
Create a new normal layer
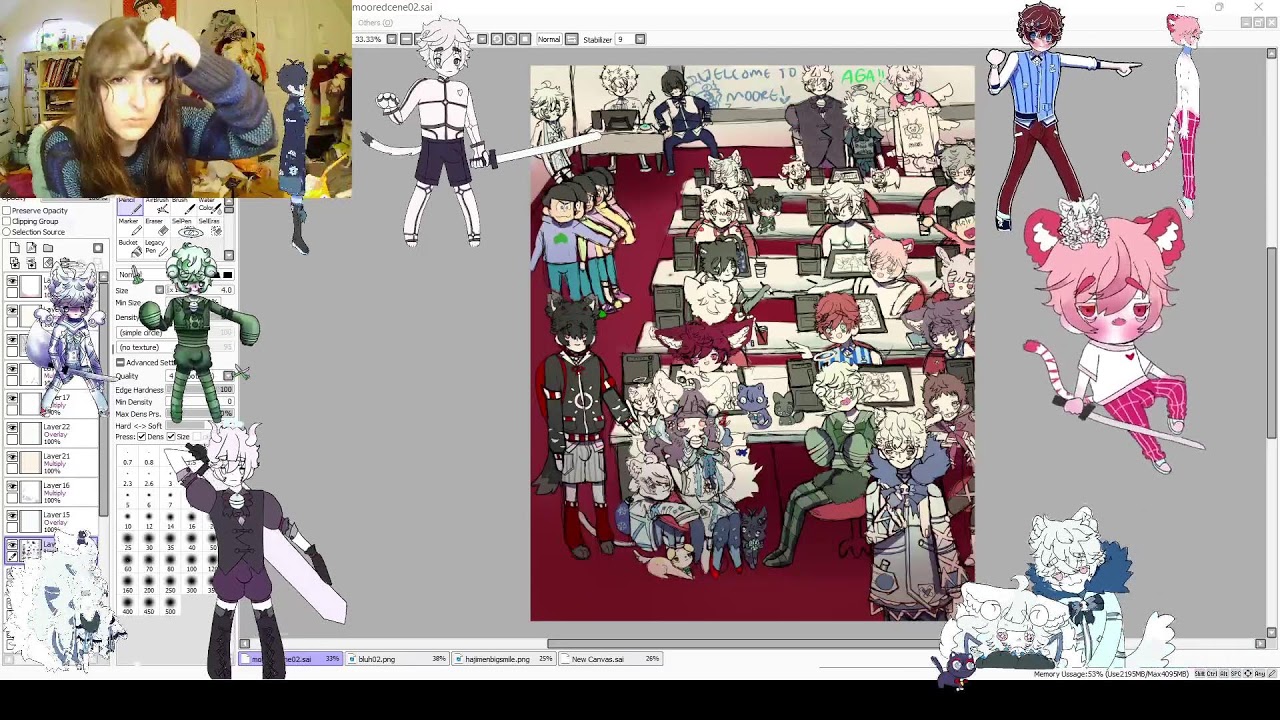(x=15, y=247)
